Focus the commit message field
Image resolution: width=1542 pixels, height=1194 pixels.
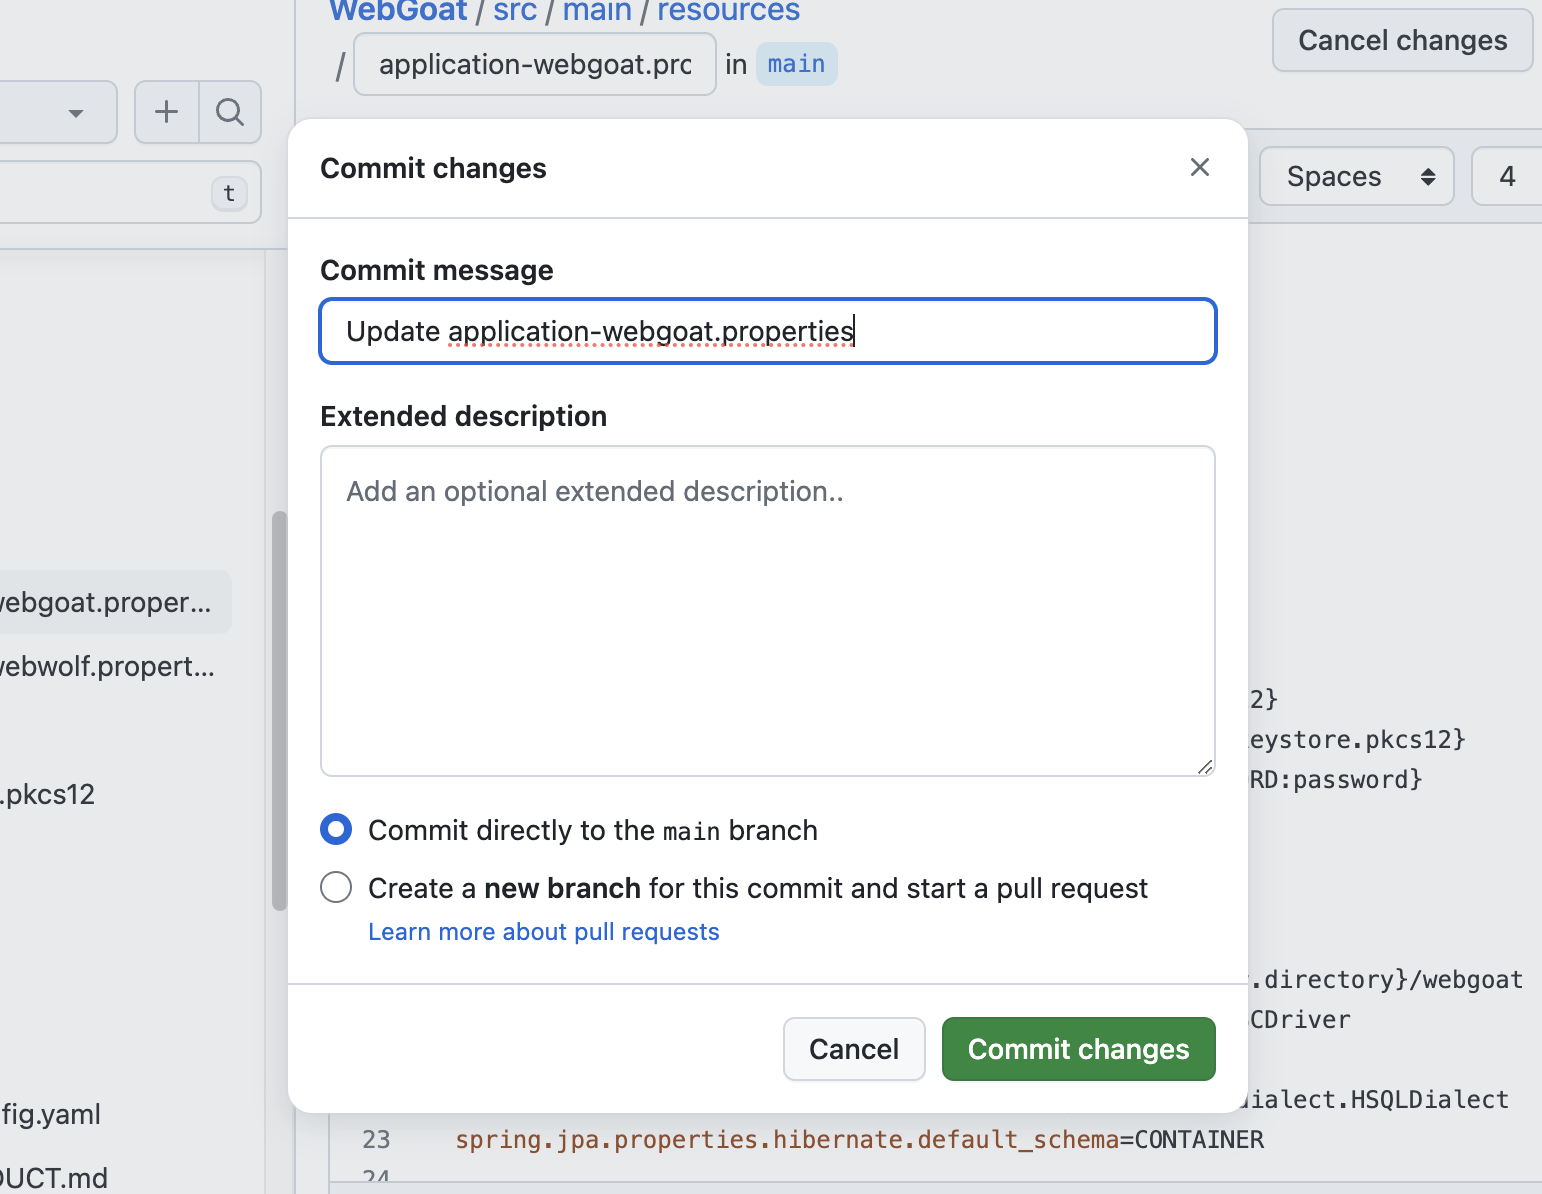tap(768, 331)
